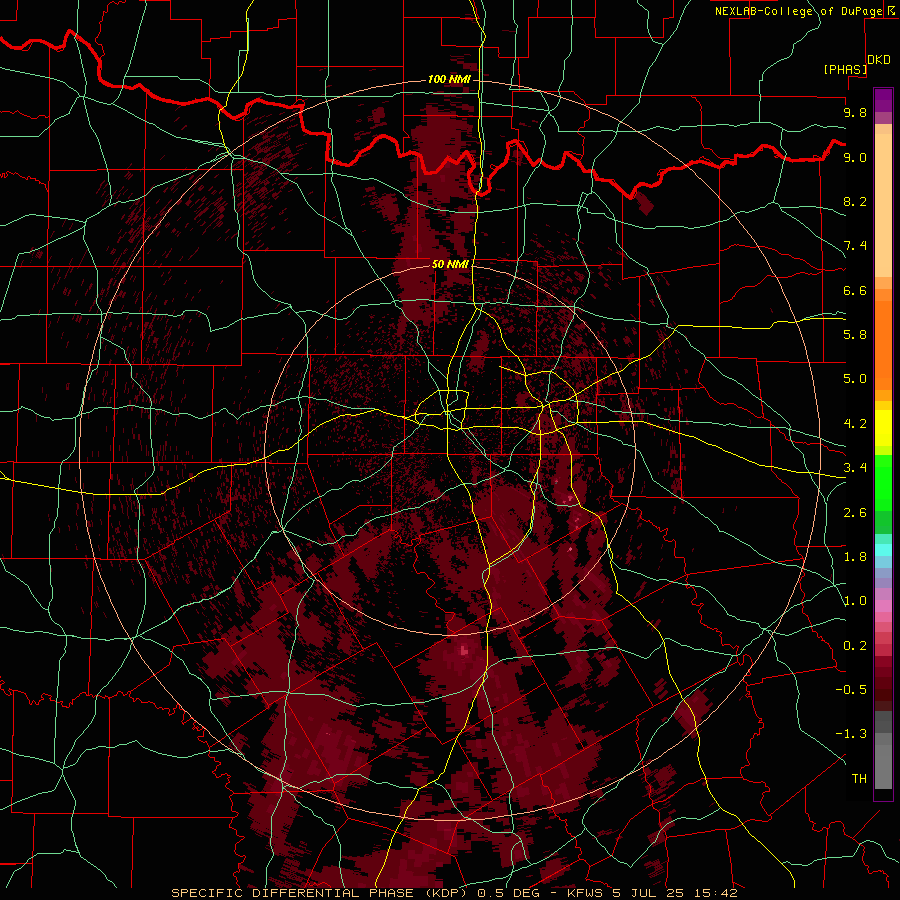Pick the bright green color bar segment
The width and height of the screenshot is (900, 900).
pos(883,482)
